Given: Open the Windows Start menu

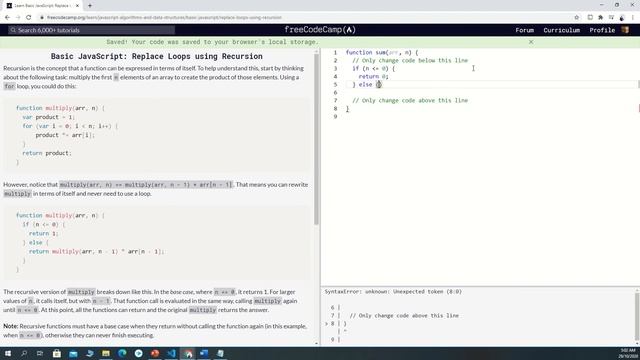Looking at the screenshot, I should pos(8,353).
